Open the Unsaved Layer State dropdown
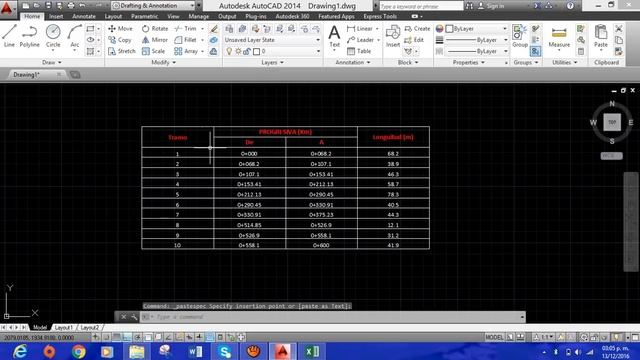This screenshot has height=360, width=640. tap(272, 40)
